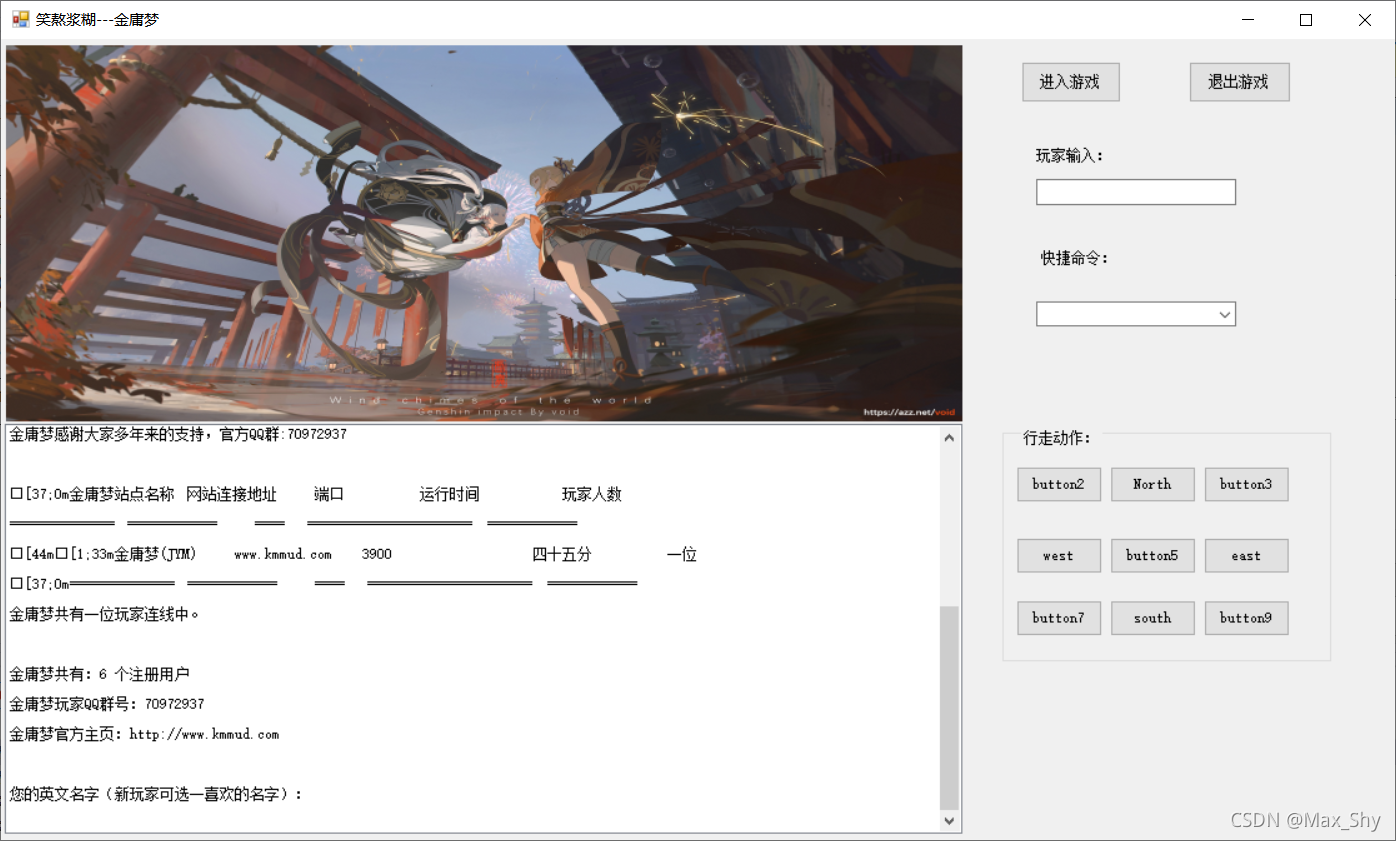
Task: Click the 进入游戏 button
Action: point(1070,82)
